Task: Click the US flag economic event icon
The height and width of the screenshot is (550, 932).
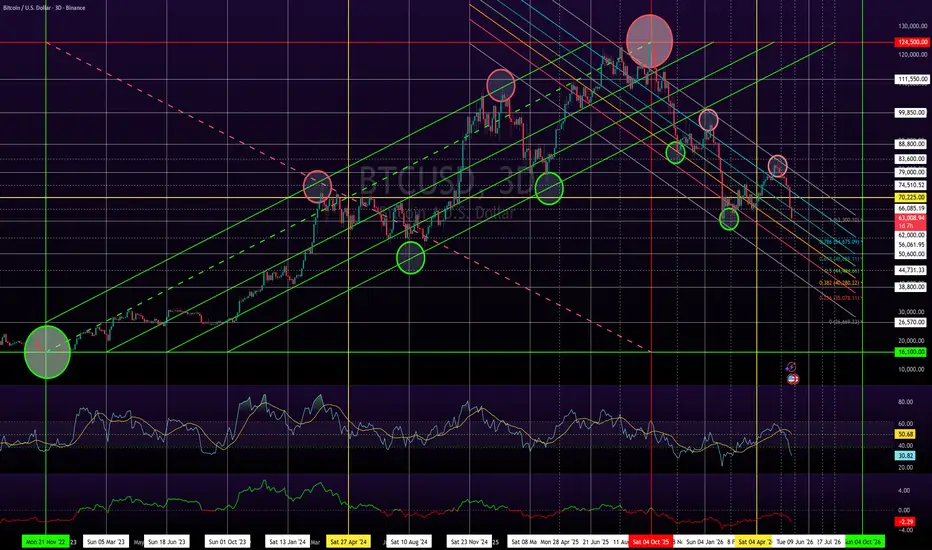Action: pyautogui.click(x=792, y=378)
